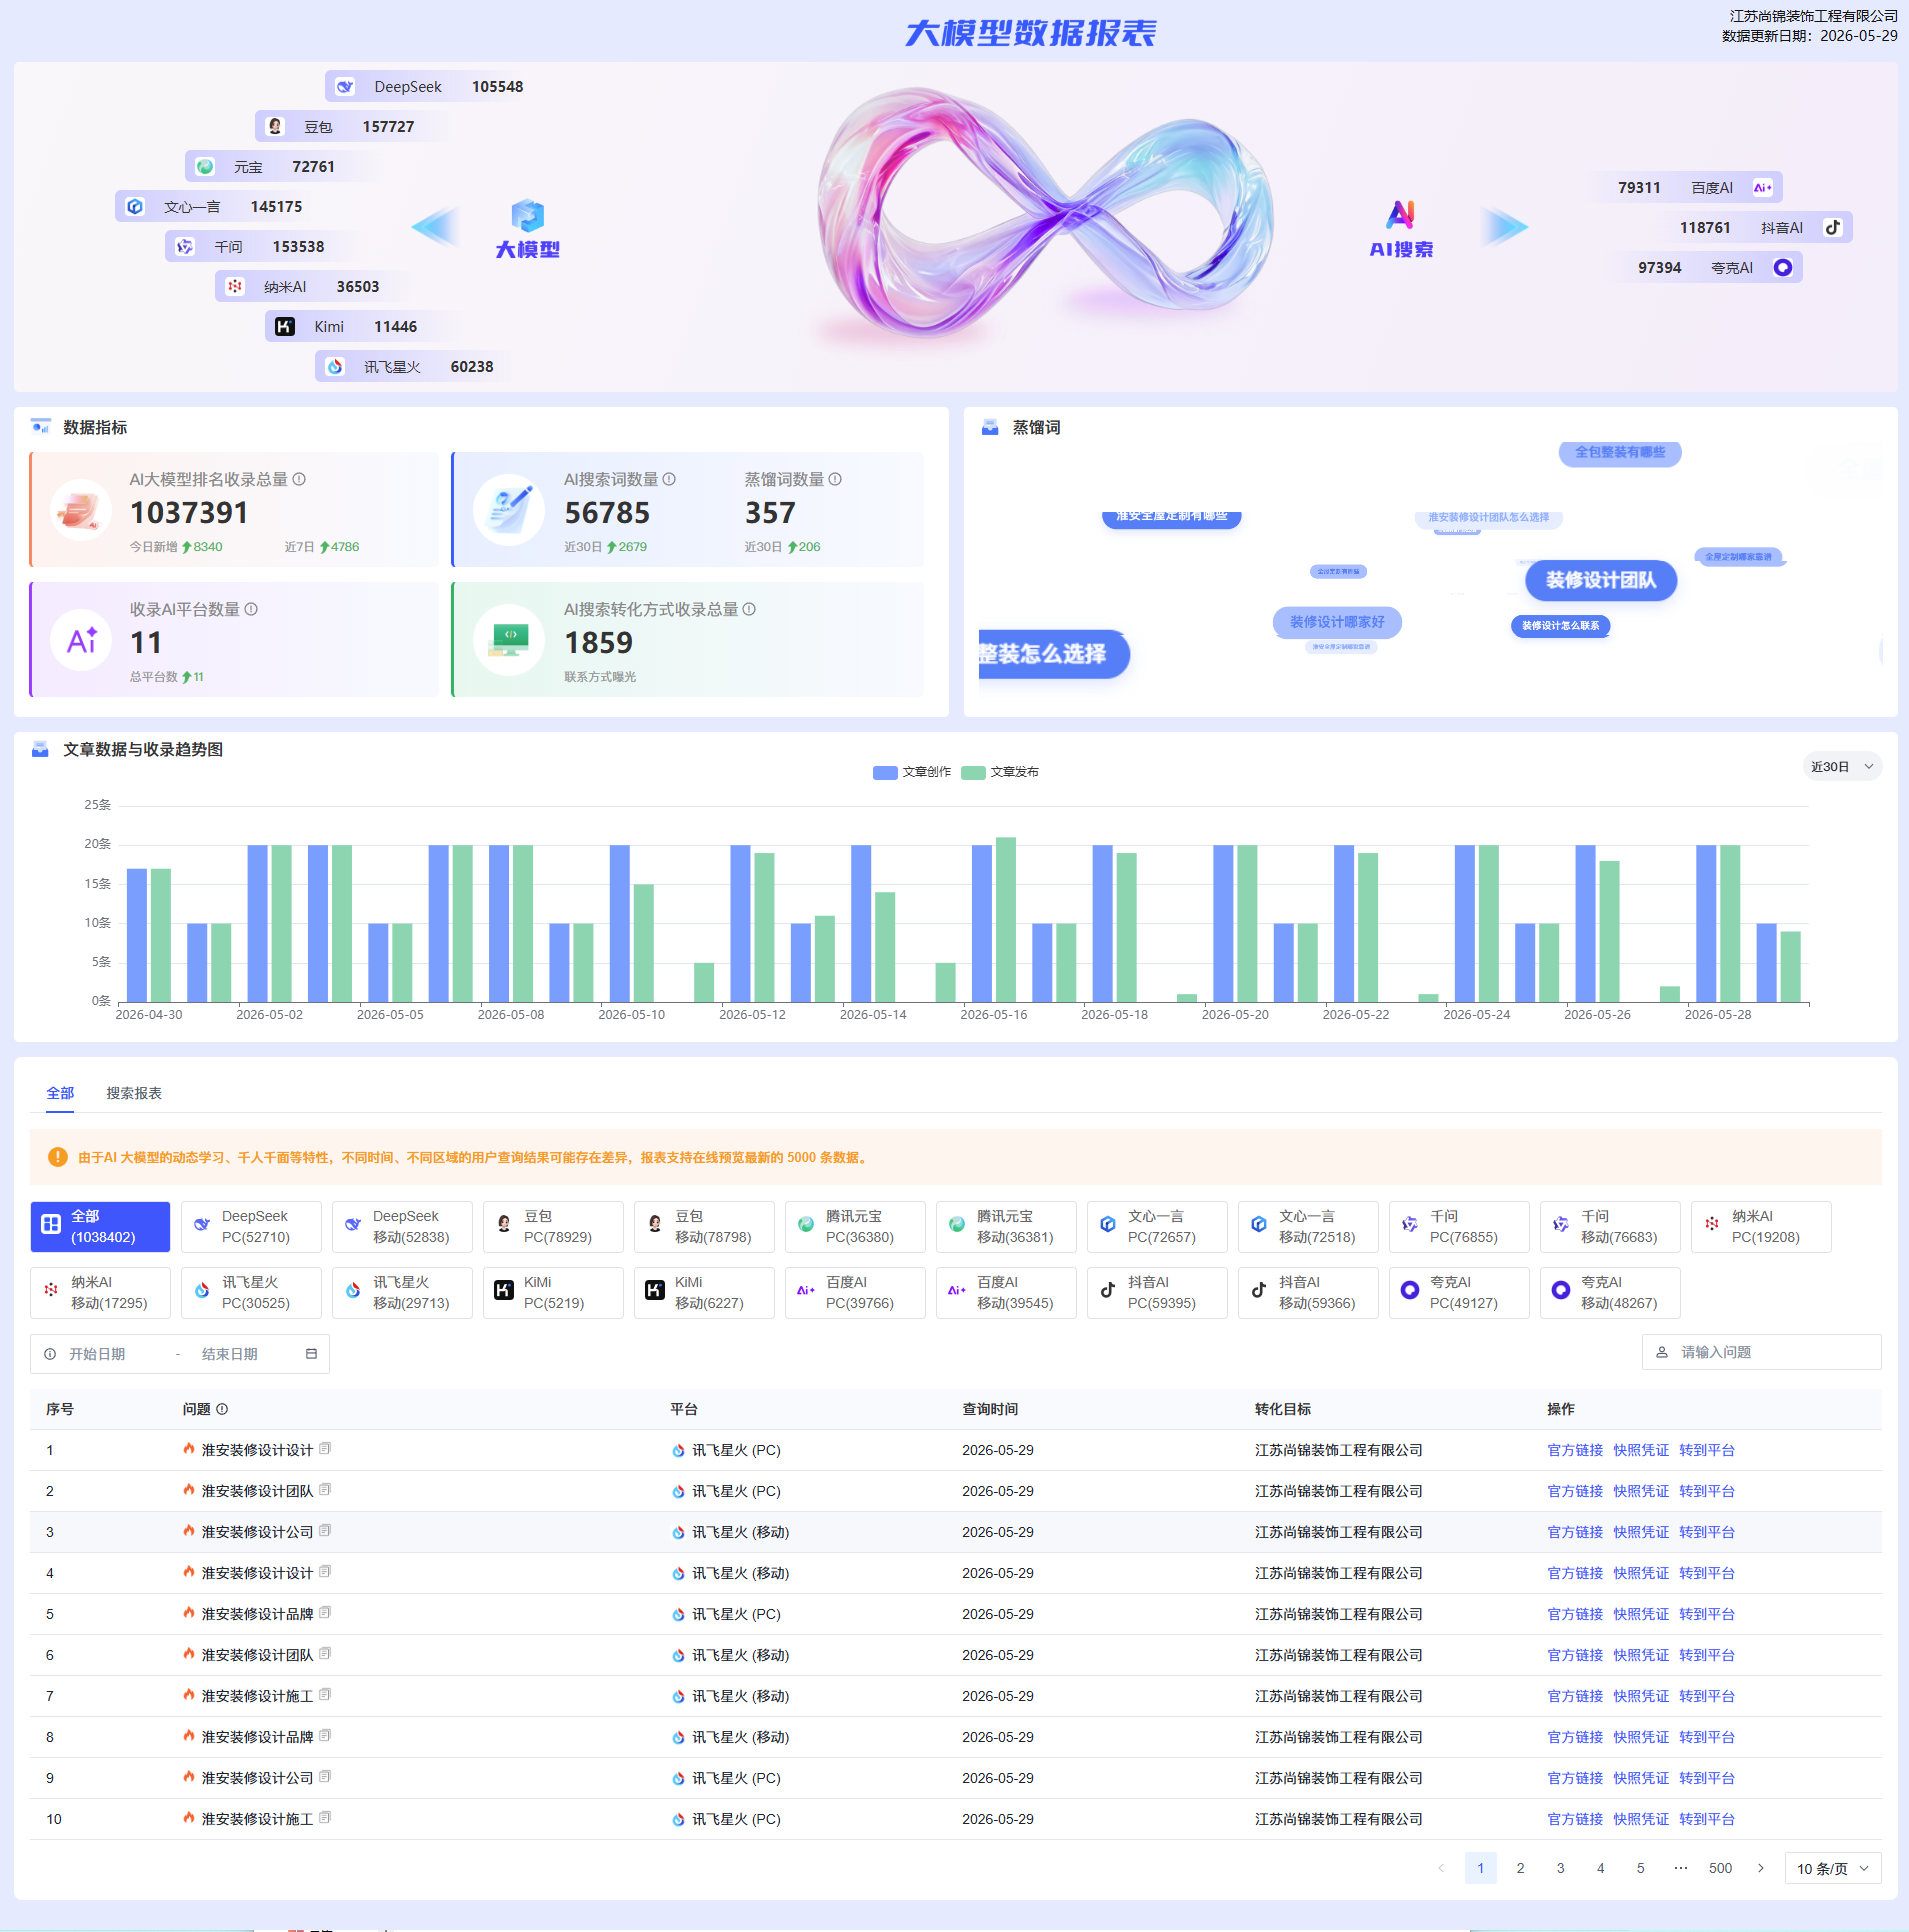
Task: Click the AI搜索 logo icon
Action: [x=1401, y=215]
